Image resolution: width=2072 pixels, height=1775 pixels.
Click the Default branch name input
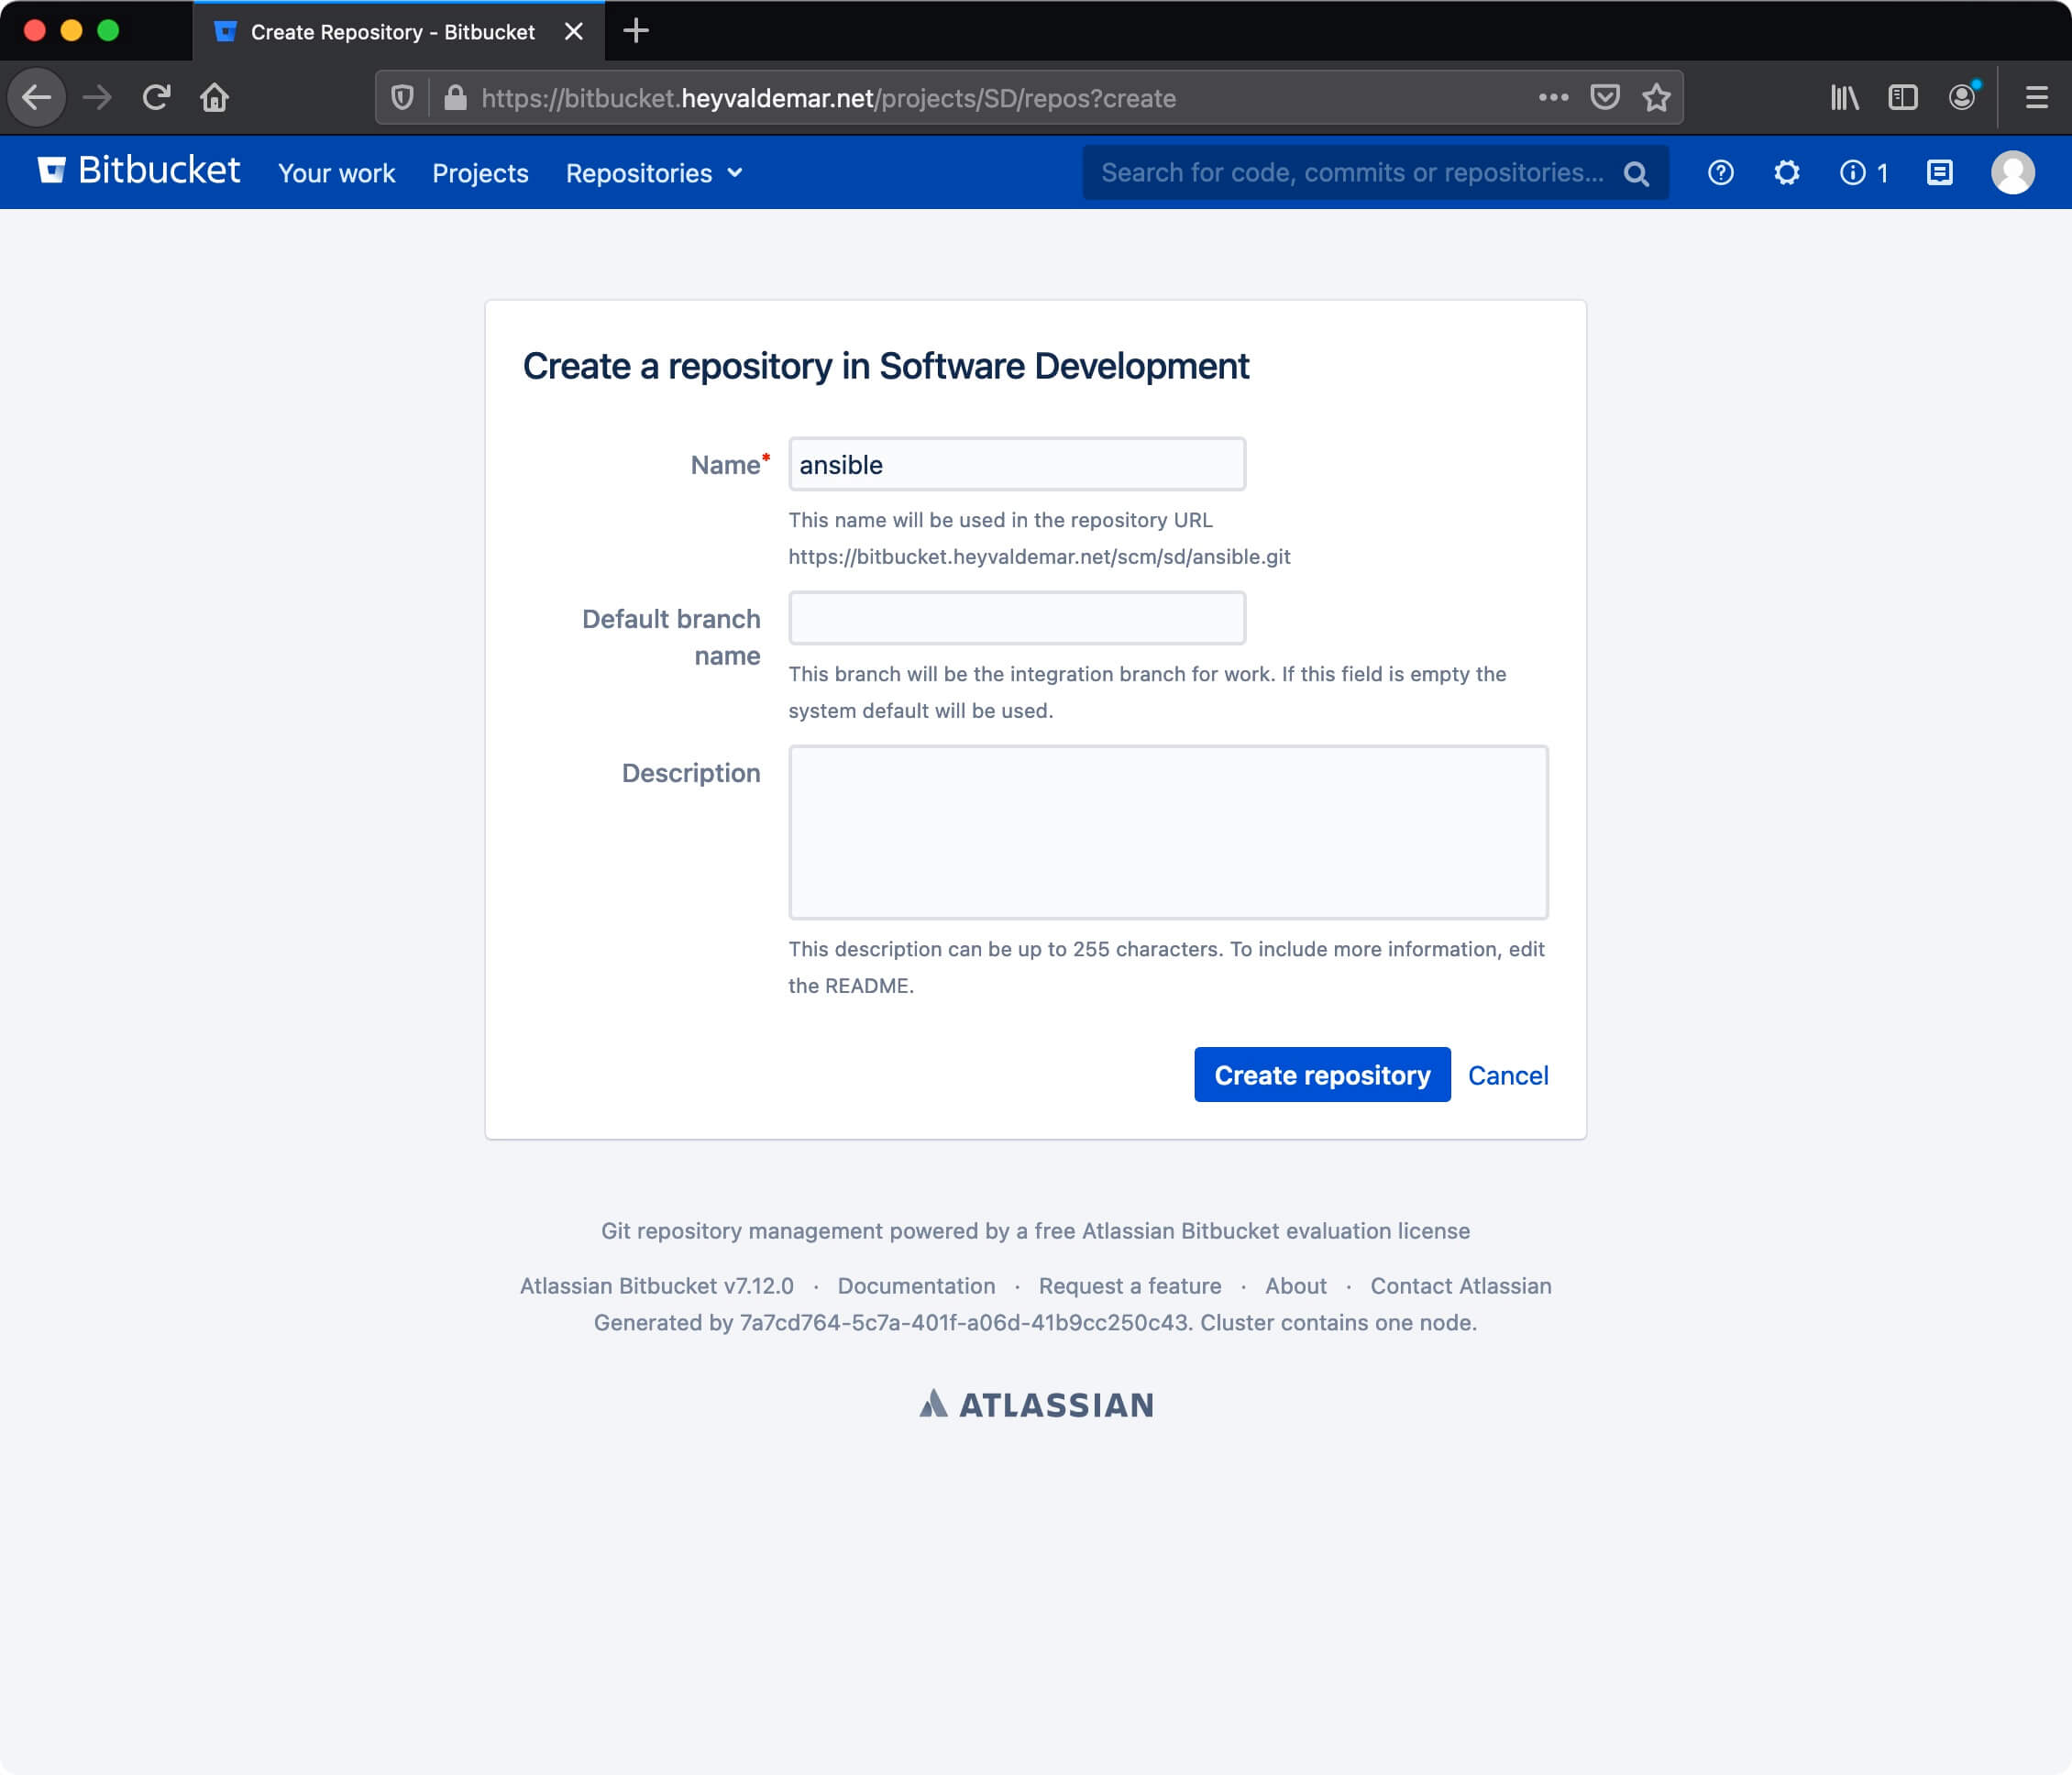tap(1016, 618)
